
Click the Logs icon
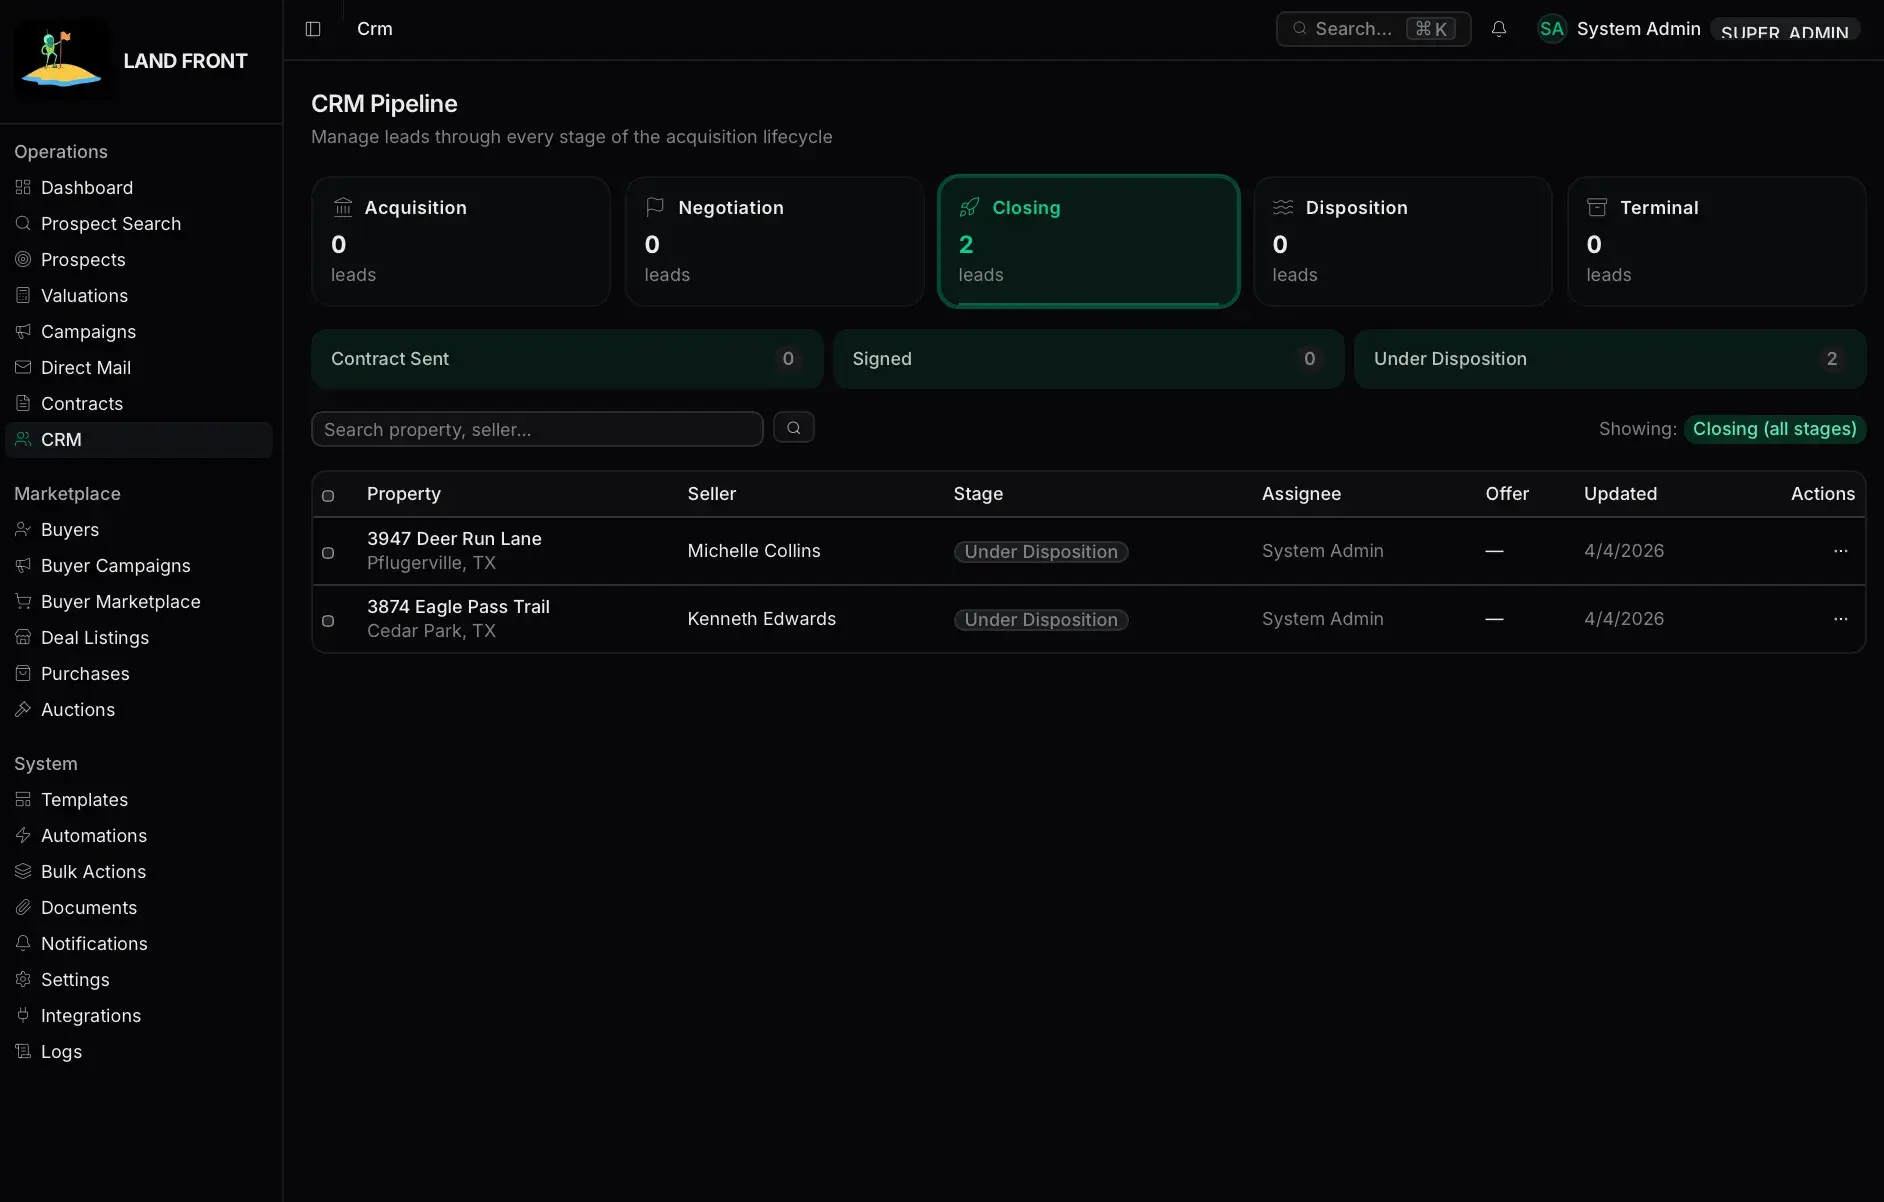point(23,1051)
